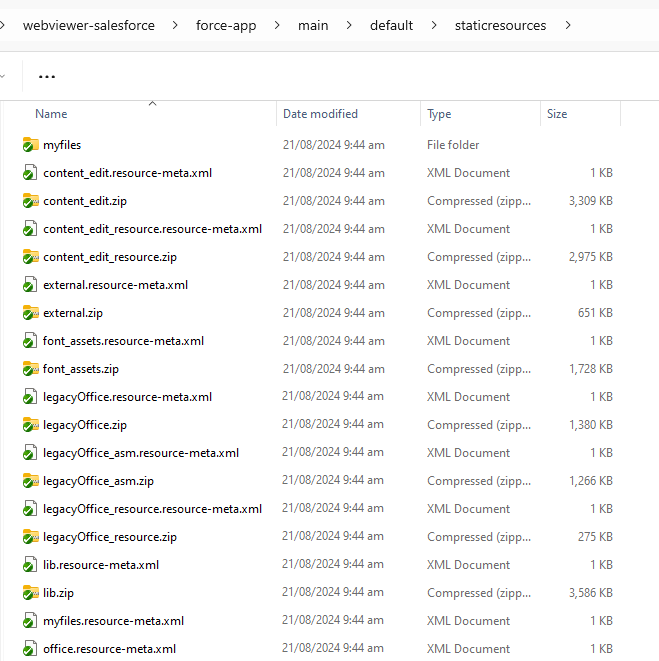Select the font_assets.resource-meta.xml file icon
The width and height of the screenshot is (659, 661).
click(x=30, y=341)
